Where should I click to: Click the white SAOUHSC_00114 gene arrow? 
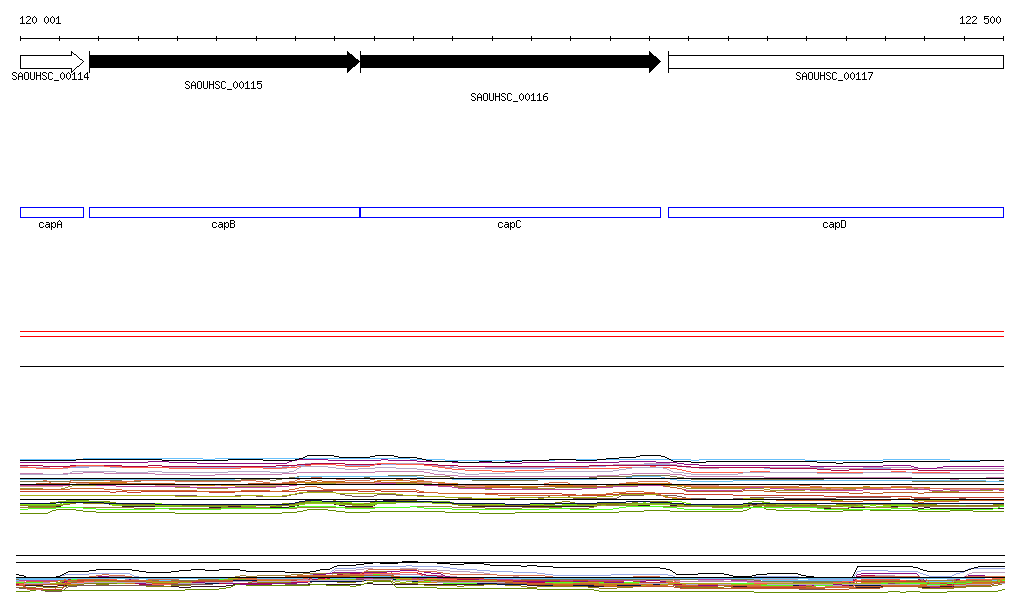[x=51, y=62]
